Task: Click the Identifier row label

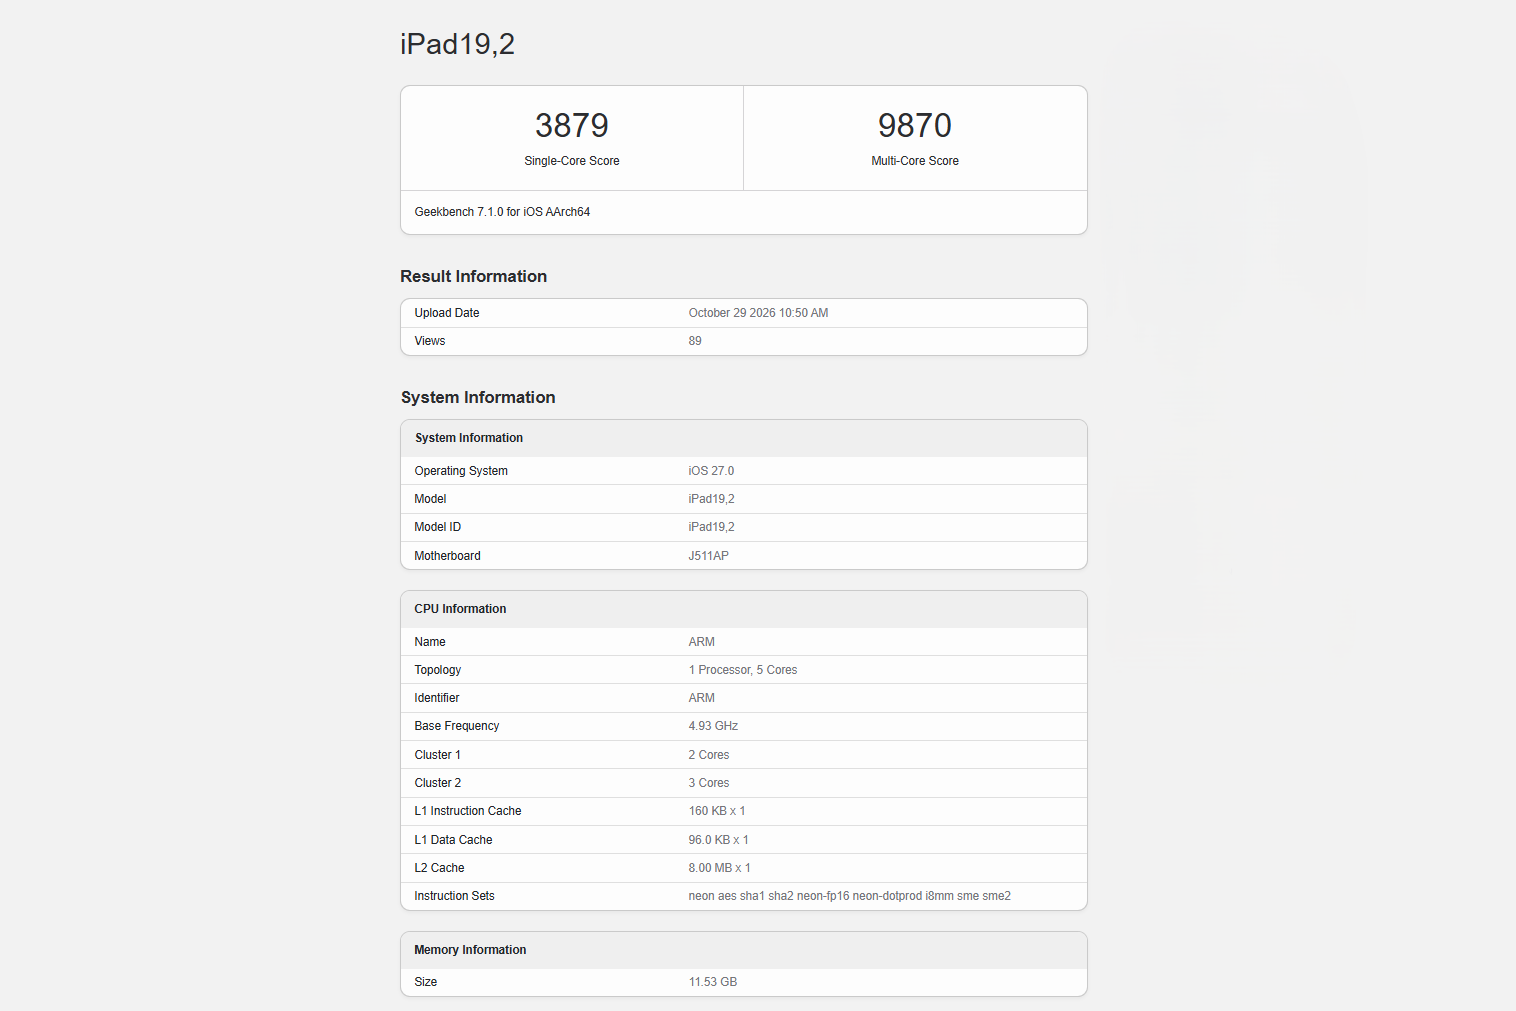Action: point(437,698)
